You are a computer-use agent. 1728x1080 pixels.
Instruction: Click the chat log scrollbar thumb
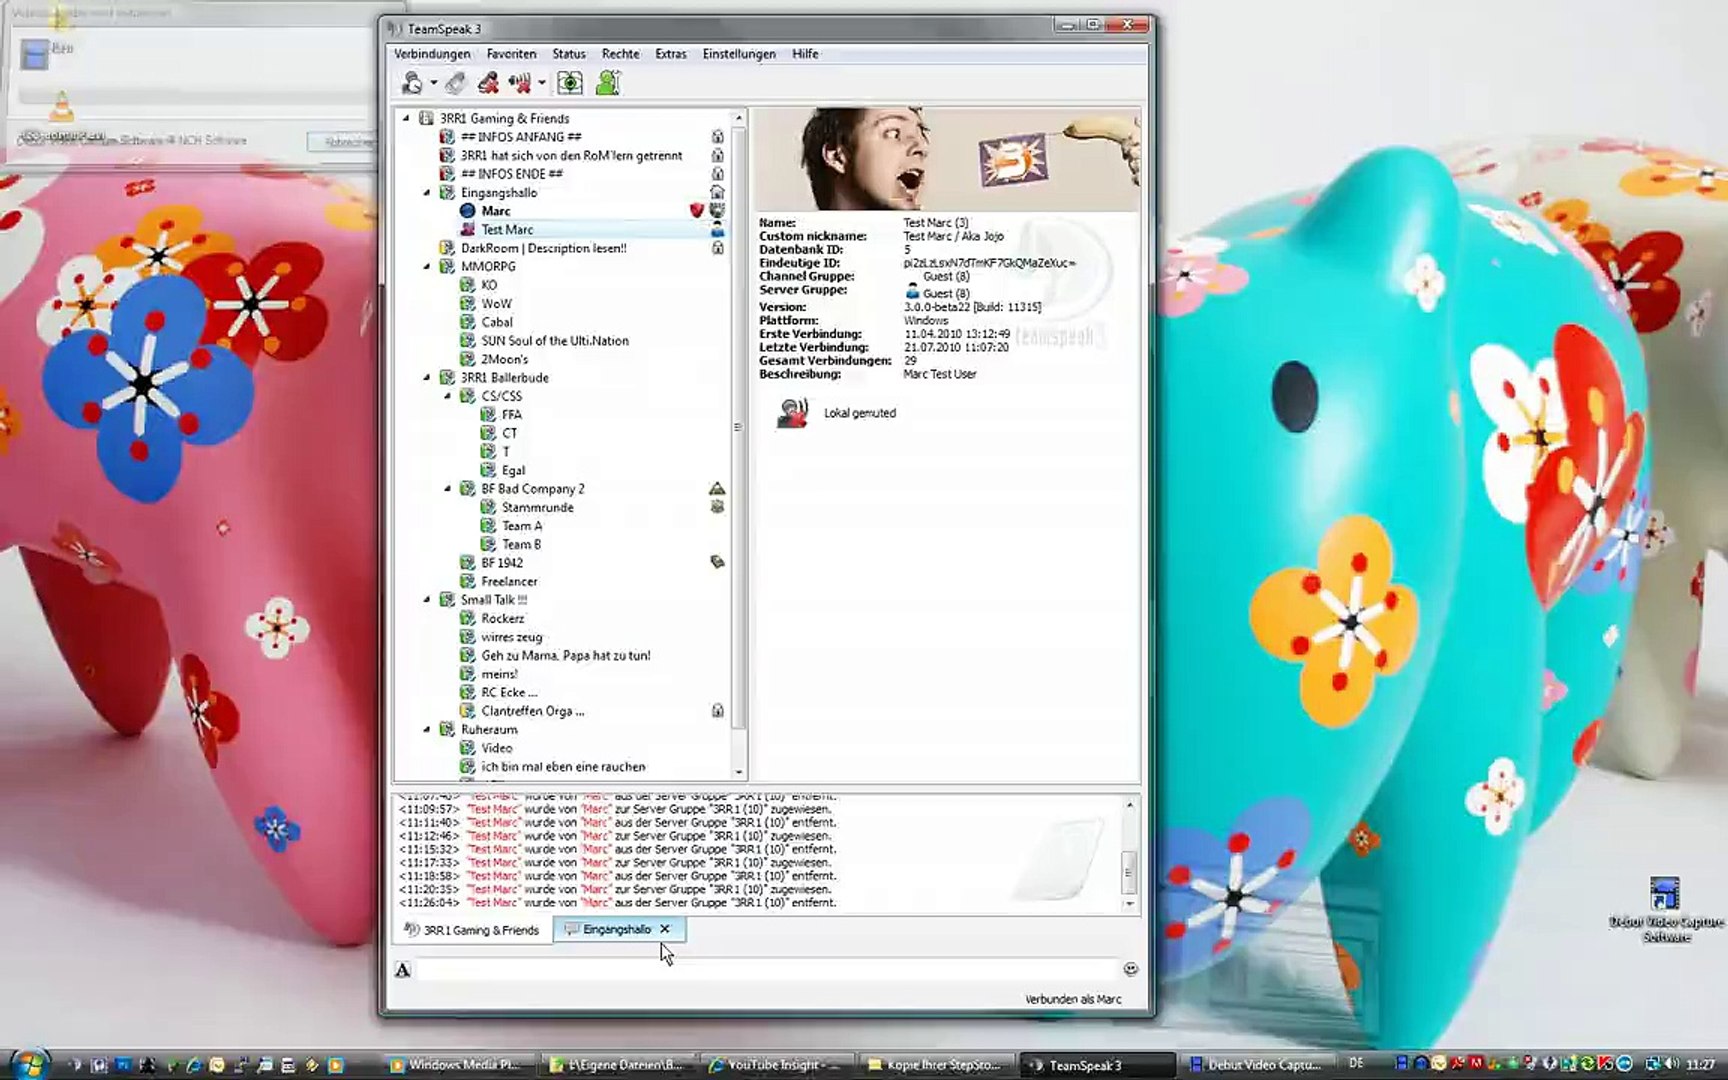coord(1129,871)
